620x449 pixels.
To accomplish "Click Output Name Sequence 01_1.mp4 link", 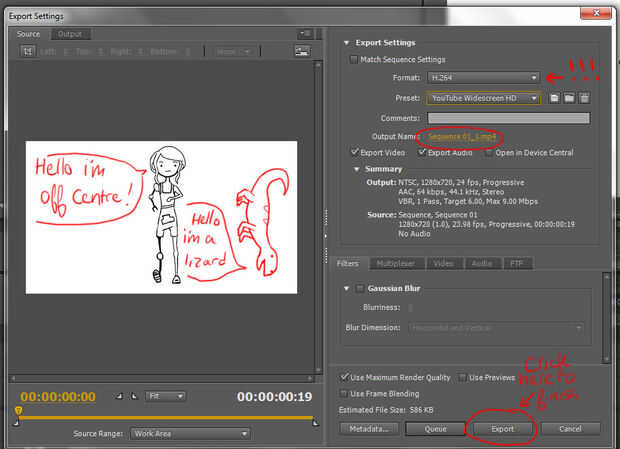I will click(462, 137).
